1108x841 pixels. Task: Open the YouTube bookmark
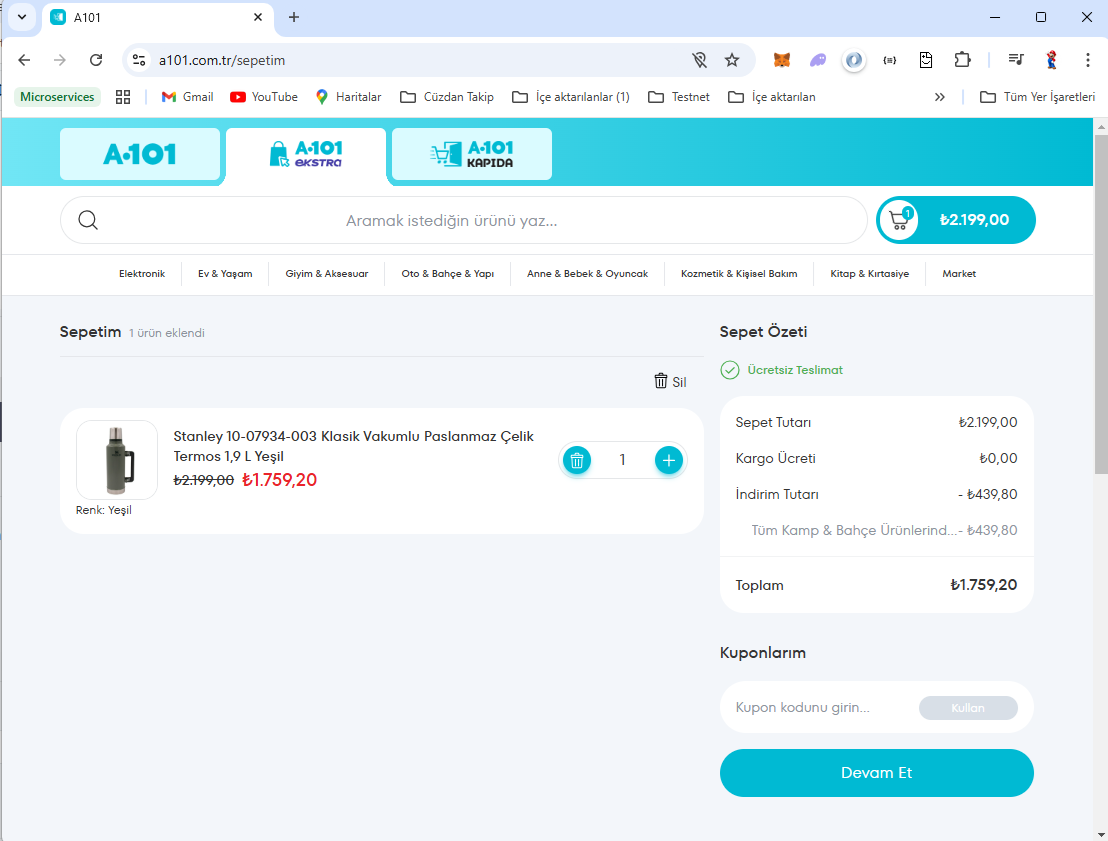pyautogui.click(x=264, y=97)
